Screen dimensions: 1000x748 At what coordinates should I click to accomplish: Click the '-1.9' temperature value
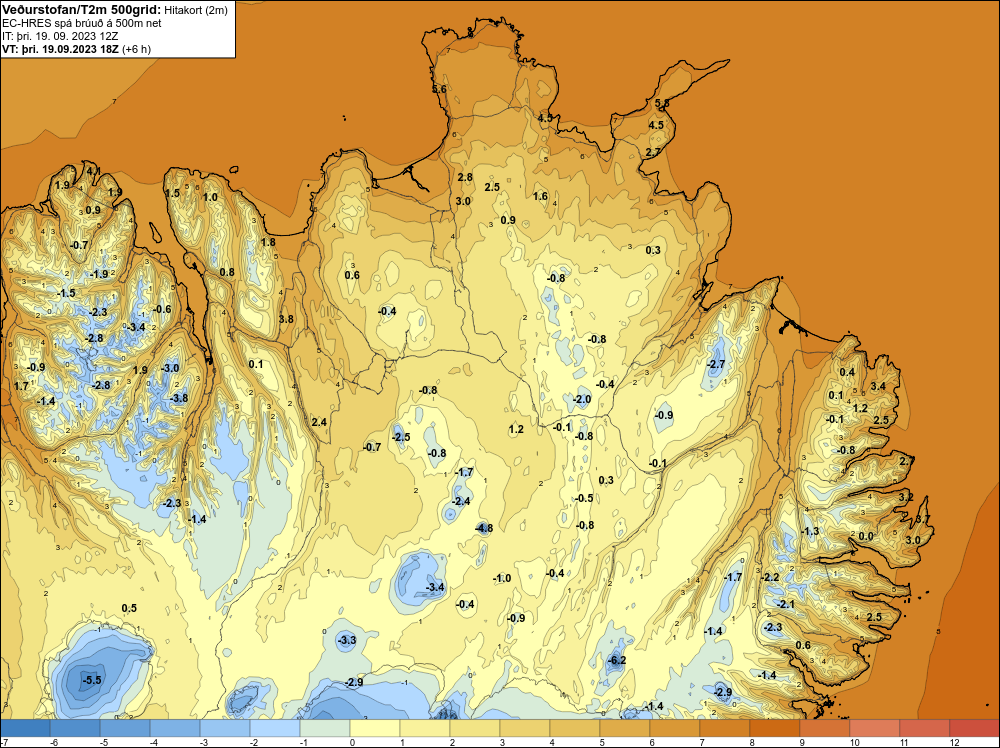tap(99, 274)
